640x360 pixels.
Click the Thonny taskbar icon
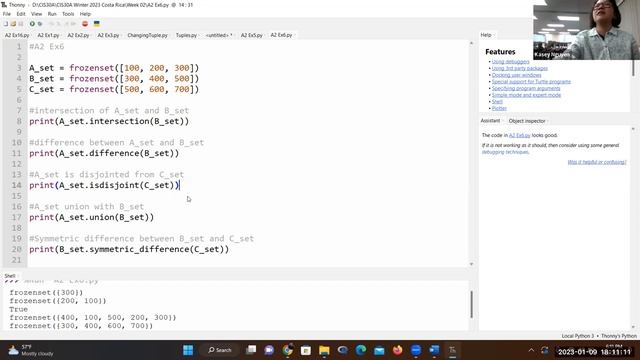point(453,350)
